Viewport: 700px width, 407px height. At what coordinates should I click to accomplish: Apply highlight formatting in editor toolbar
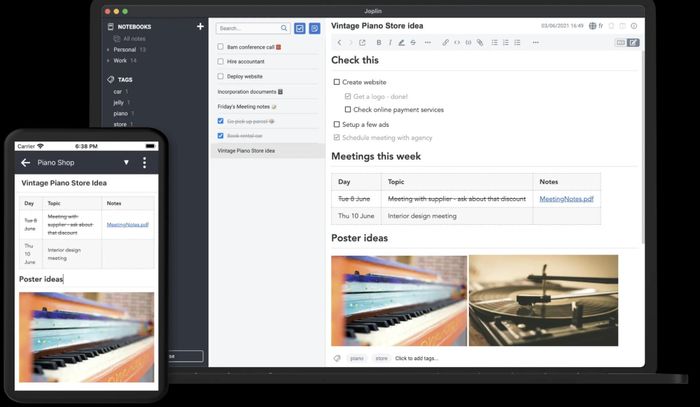point(401,42)
